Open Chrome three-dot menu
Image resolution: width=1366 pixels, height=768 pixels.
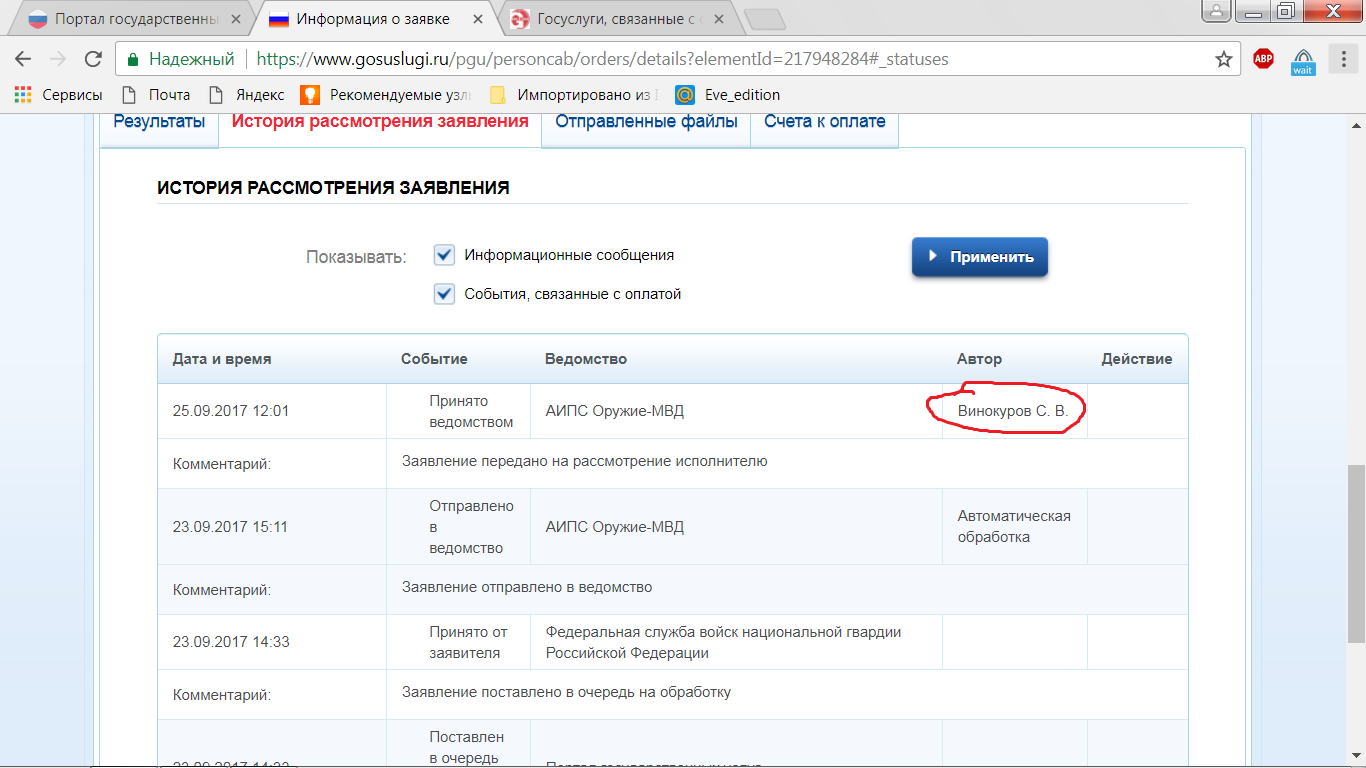pyautogui.click(x=1342, y=59)
